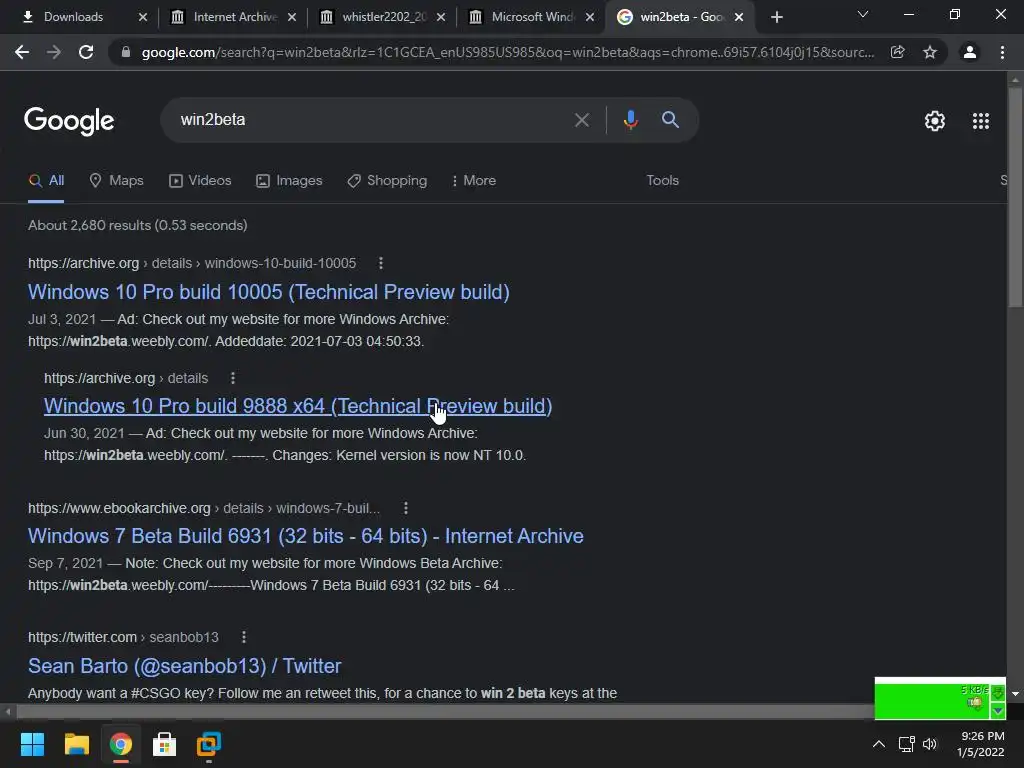
Task: Select the All search filter
Action: click(46, 181)
